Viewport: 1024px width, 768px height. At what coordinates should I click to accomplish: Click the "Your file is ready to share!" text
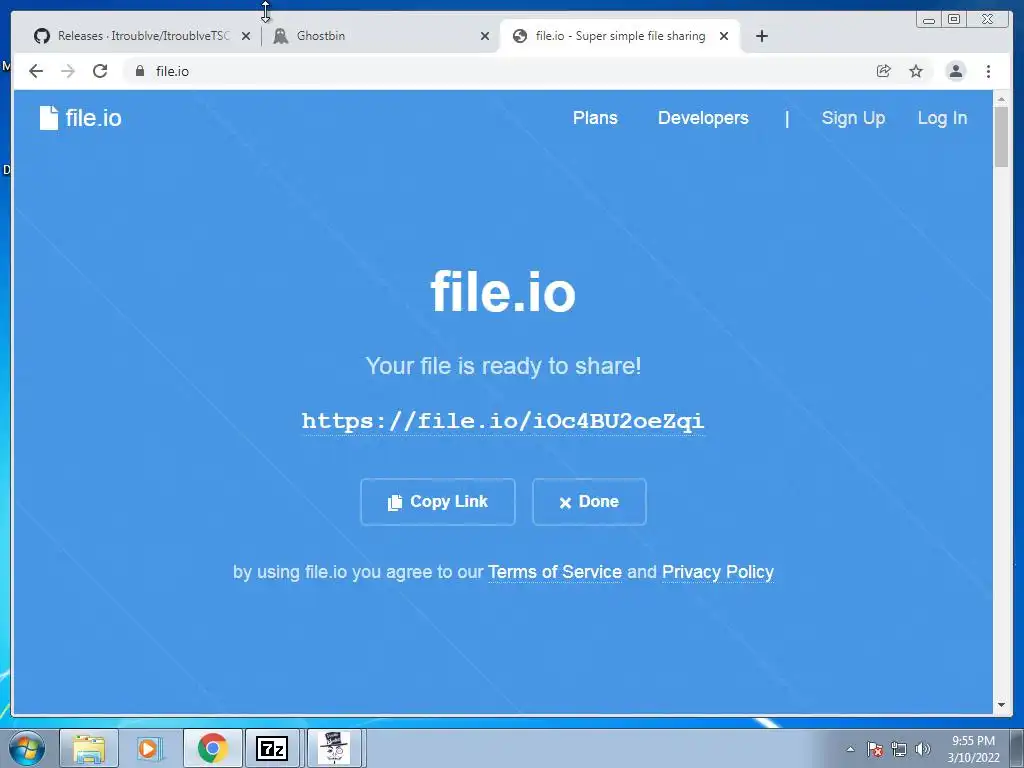(503, 366)
